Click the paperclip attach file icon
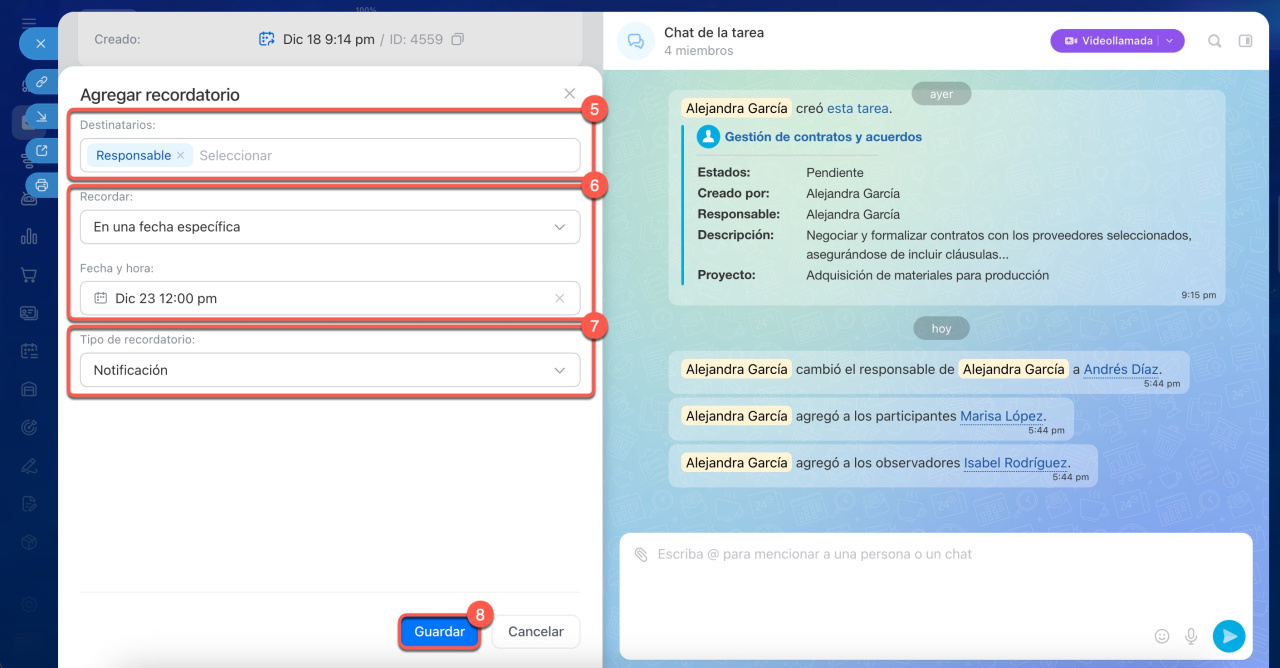 [640, 554]
